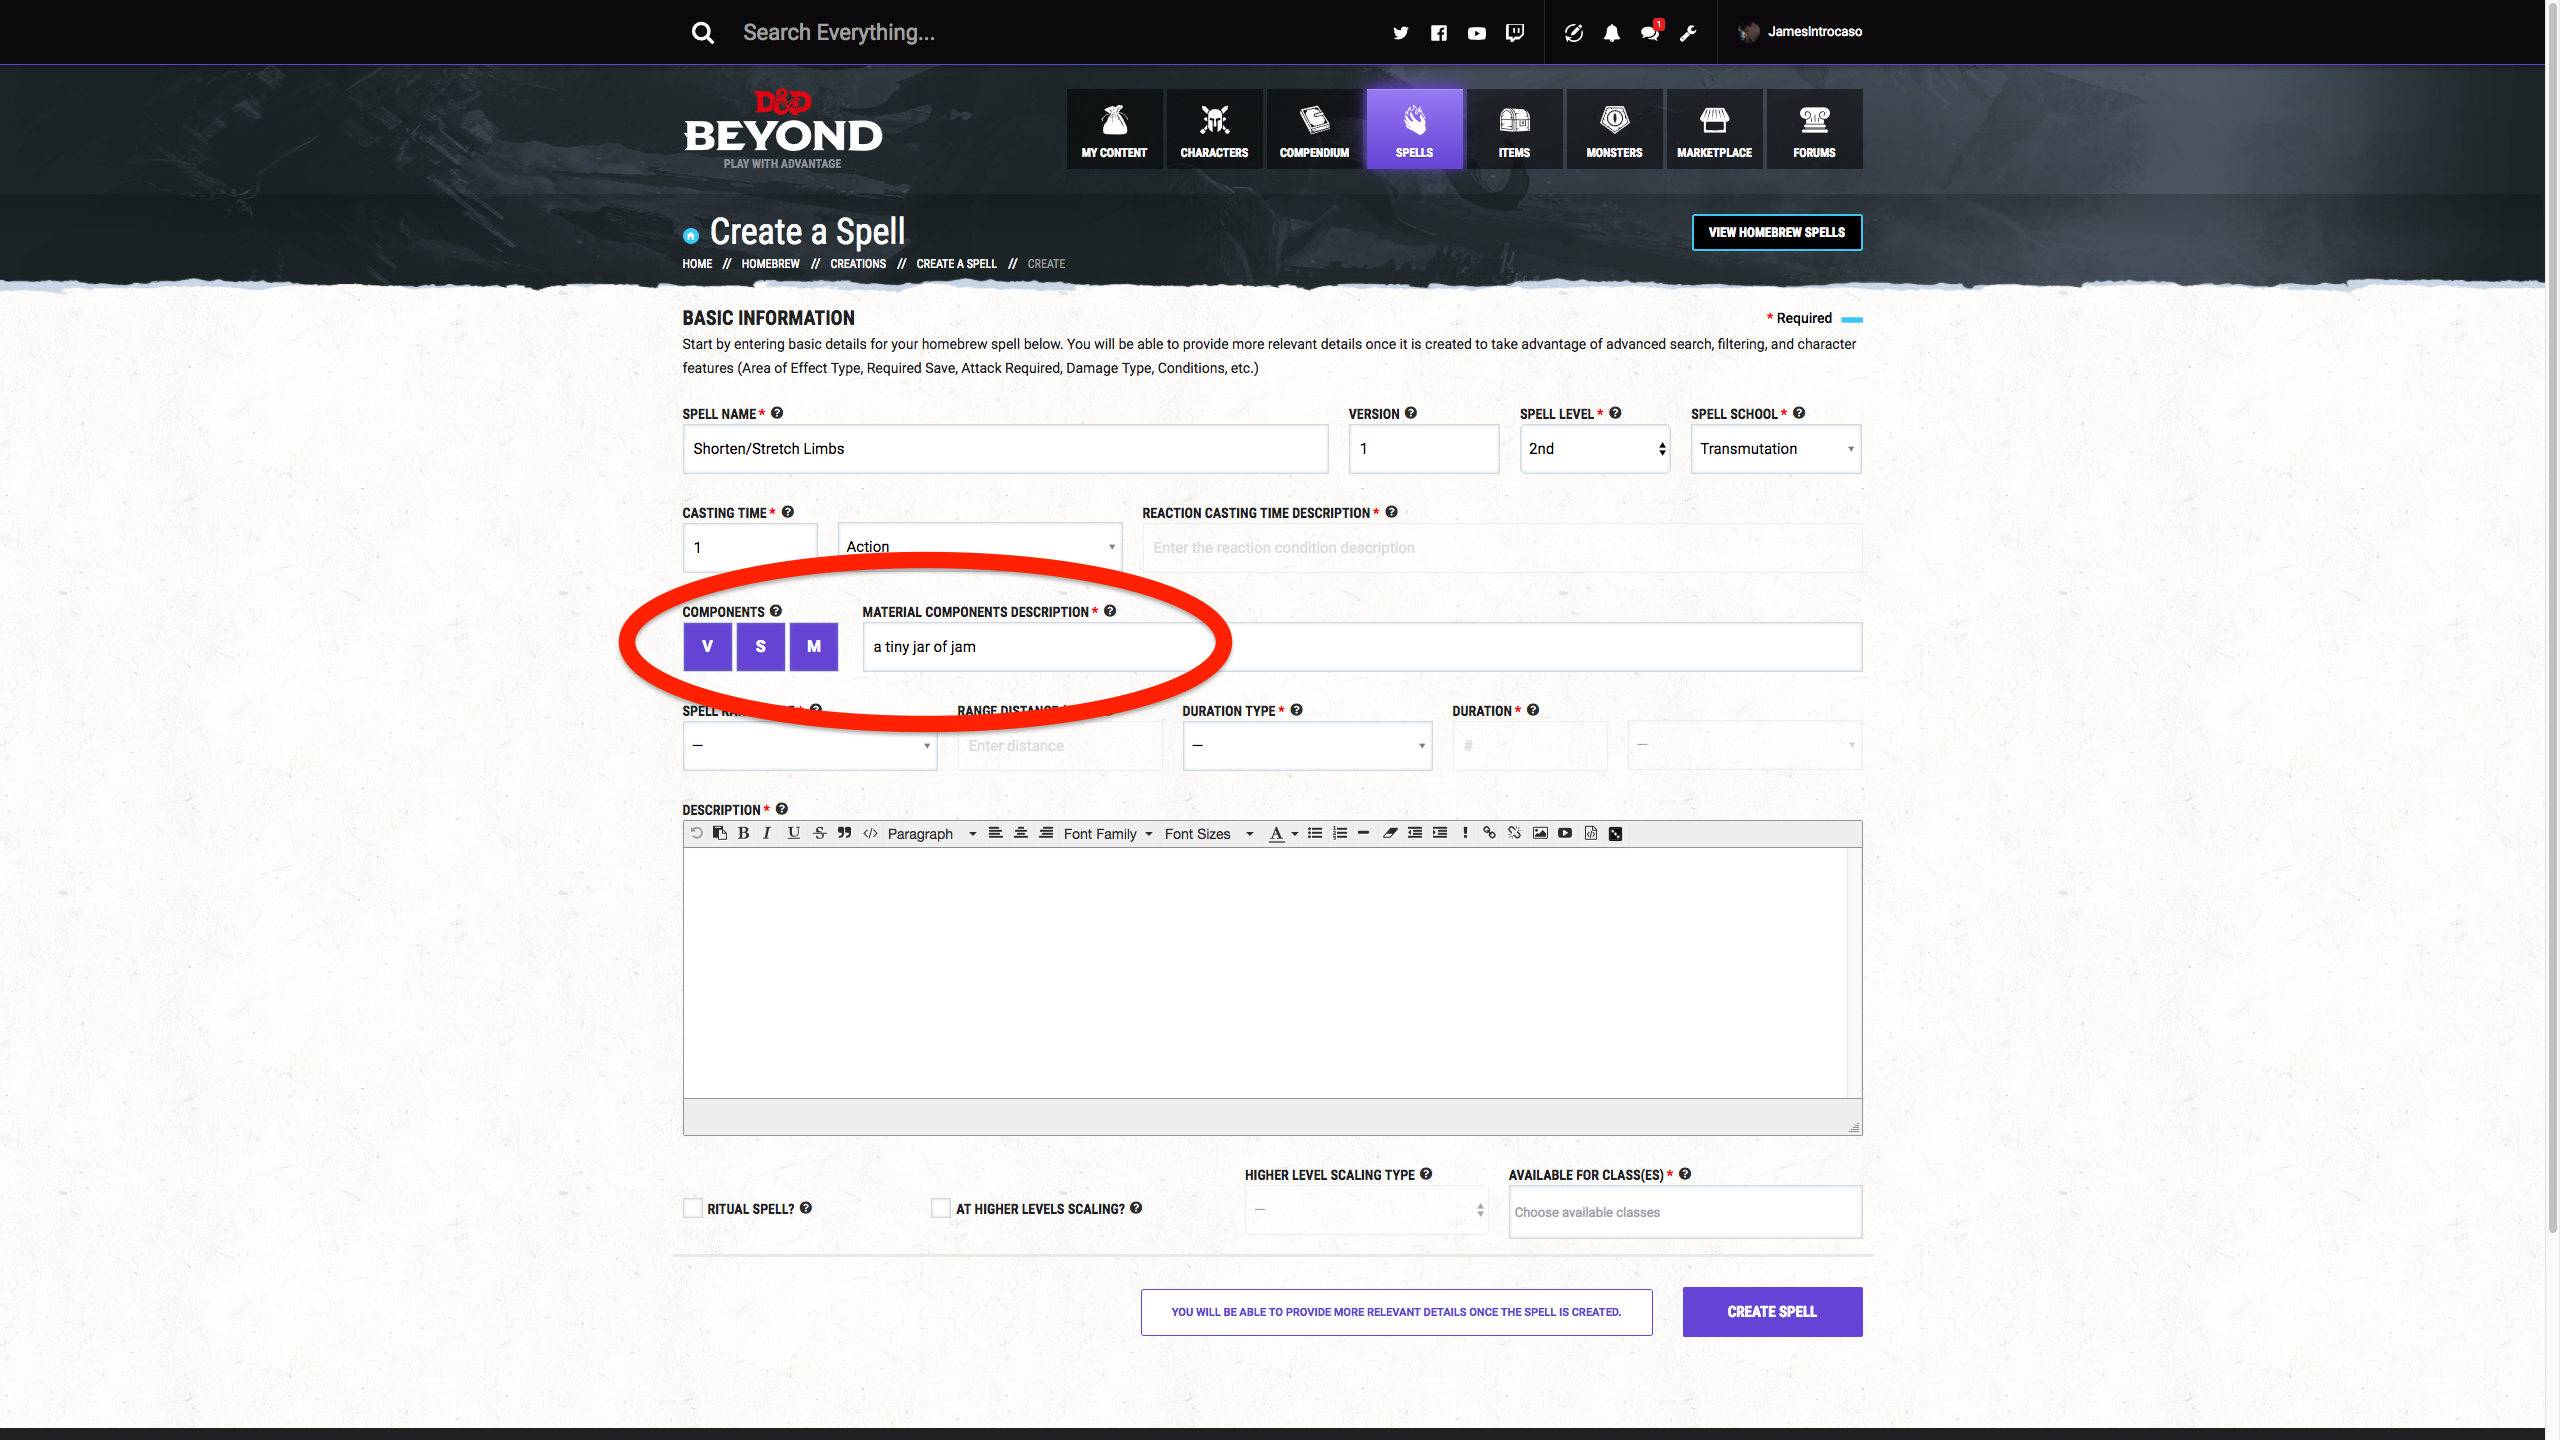Insert a video in the description
Image resolution: width=2560 pixels, height=1440 pixels.
point(1565,833)
